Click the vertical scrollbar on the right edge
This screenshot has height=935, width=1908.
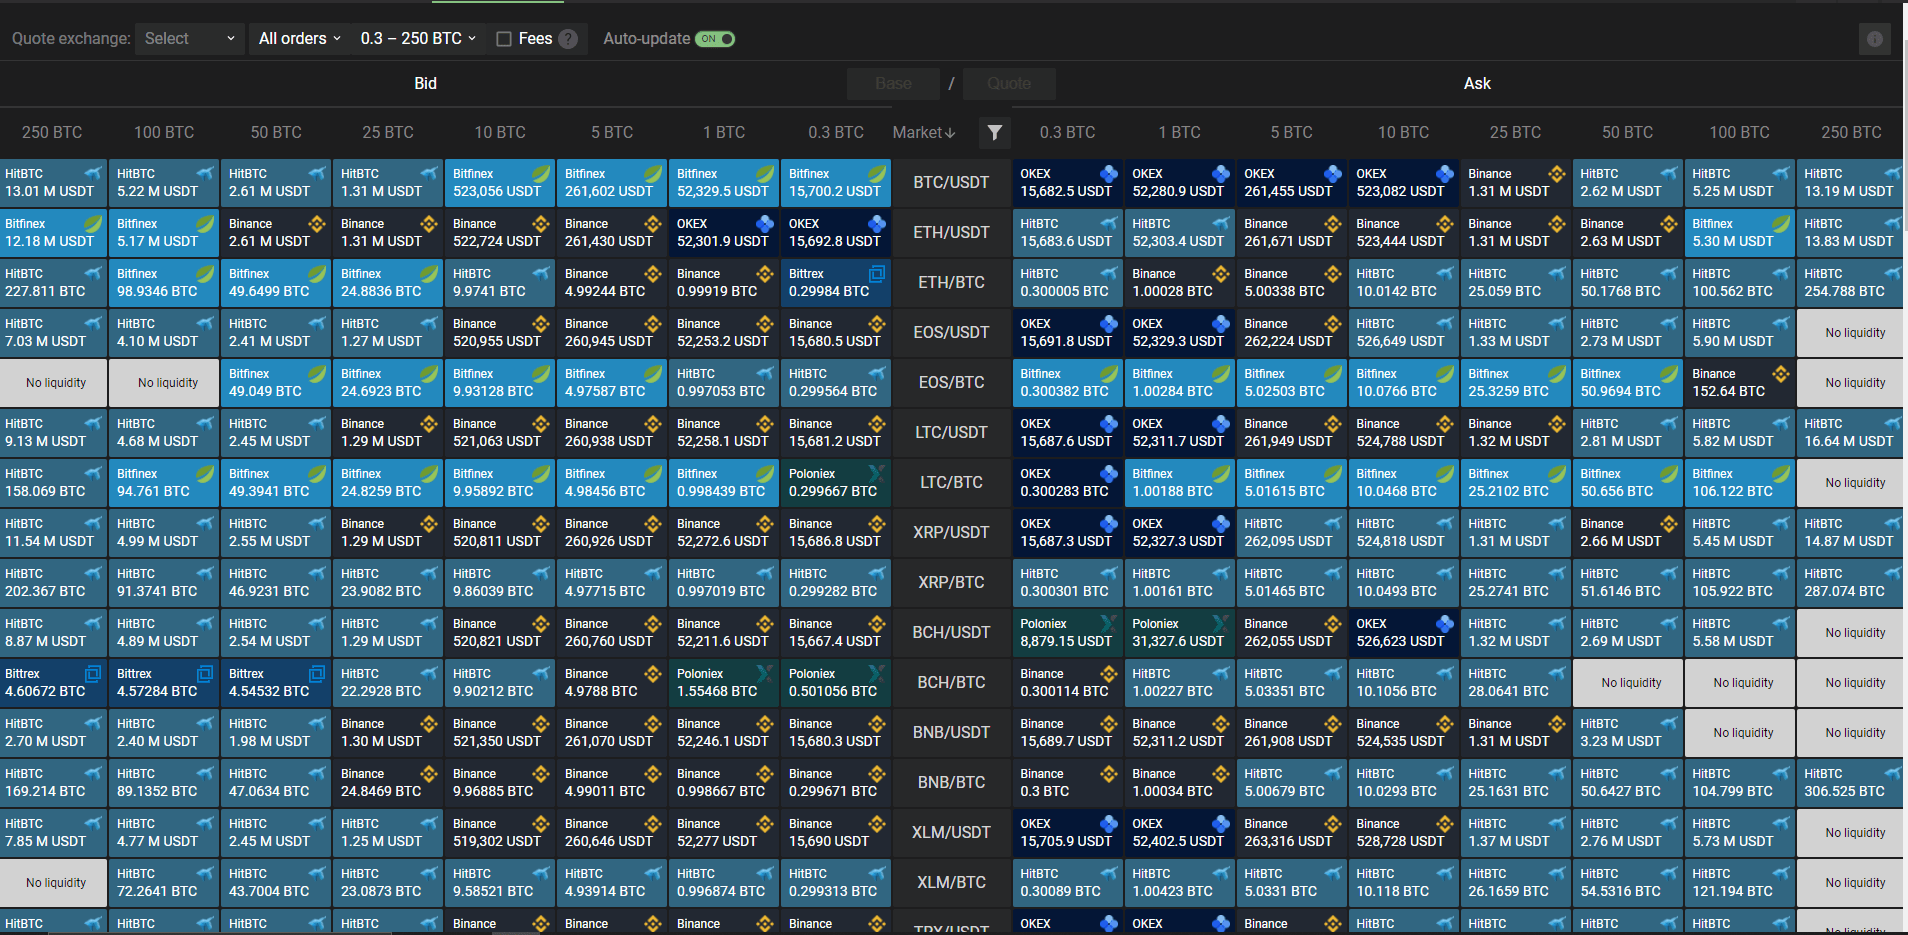coord(1904,400)
